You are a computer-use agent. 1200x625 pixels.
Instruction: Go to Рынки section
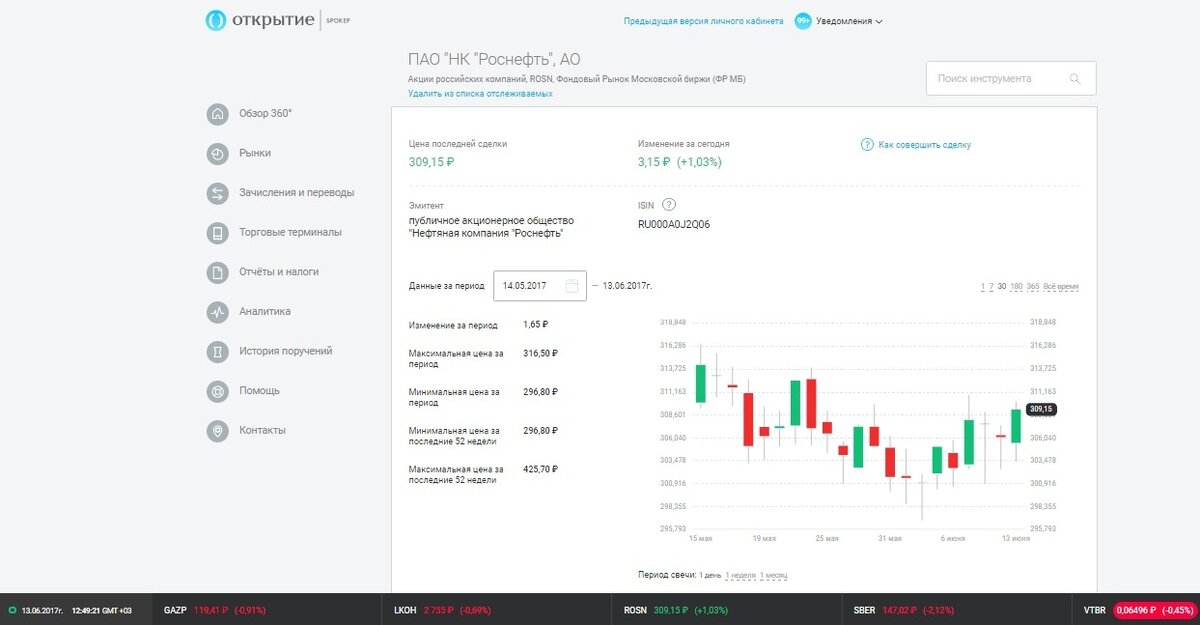(x=255, y=154)
